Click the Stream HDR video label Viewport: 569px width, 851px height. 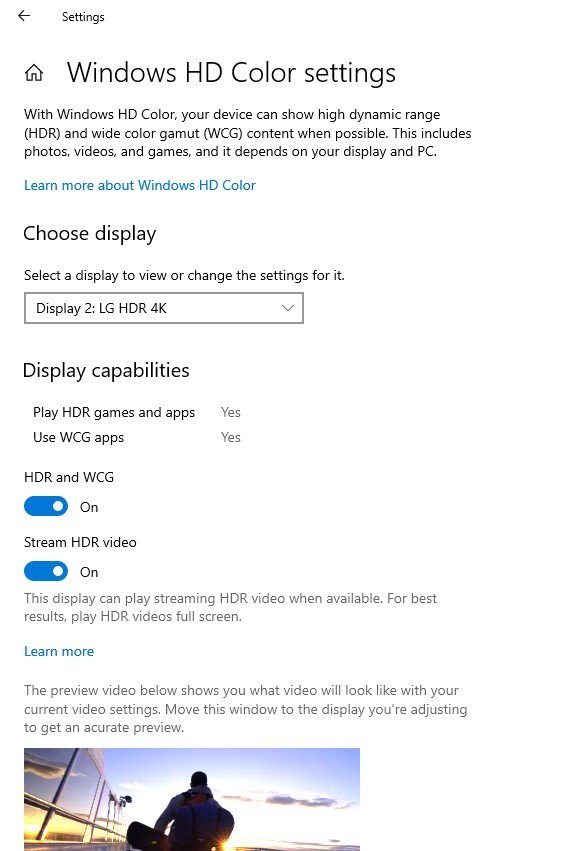pyautogui.click(x=80, y=542)
